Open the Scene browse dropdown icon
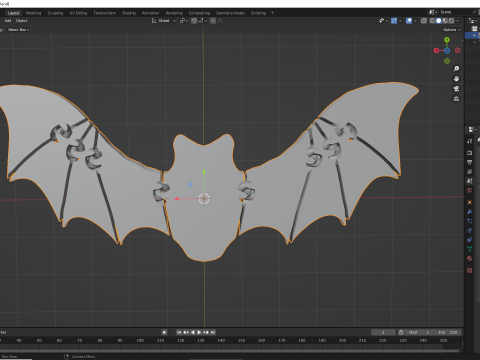480x360 pixels. [x=433, y=12]
